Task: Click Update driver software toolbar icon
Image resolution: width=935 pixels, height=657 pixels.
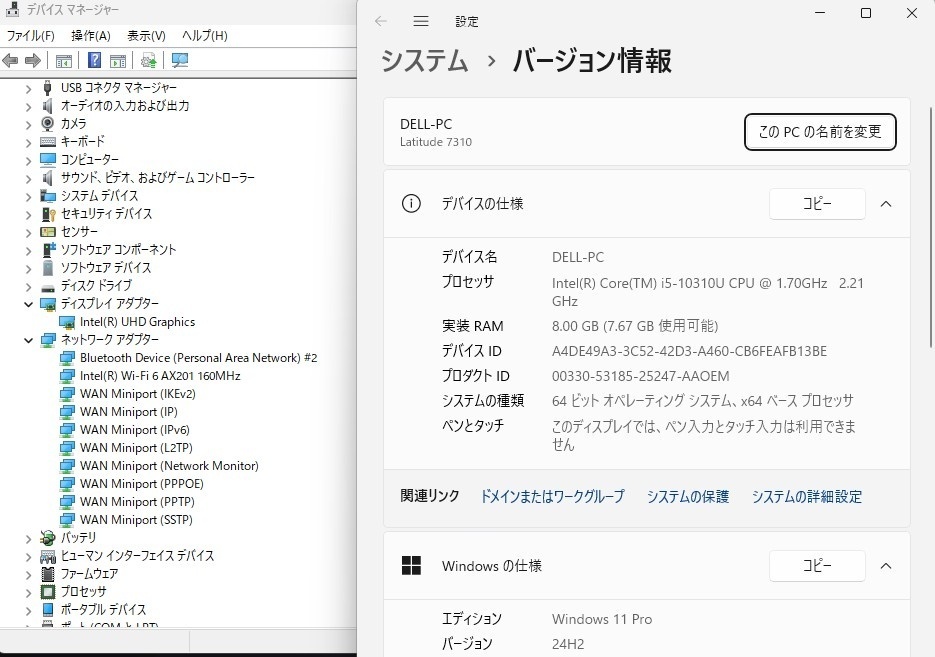Action: point(148,60)
